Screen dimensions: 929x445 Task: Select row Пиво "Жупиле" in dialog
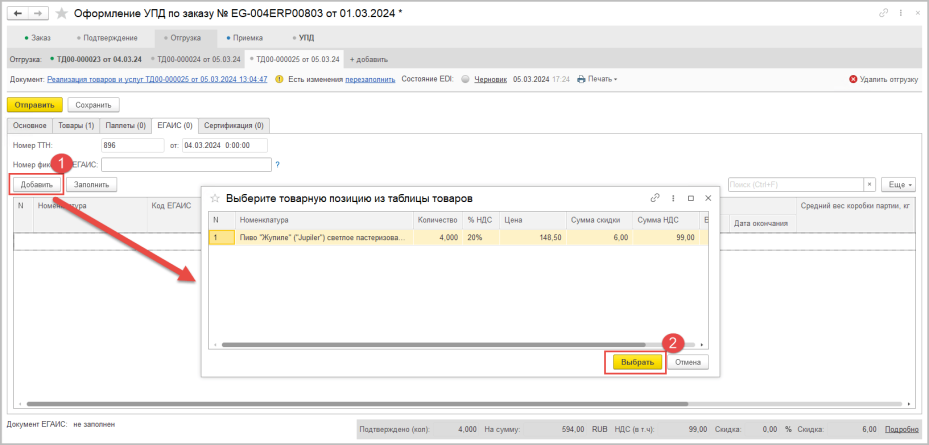point(459,238)
